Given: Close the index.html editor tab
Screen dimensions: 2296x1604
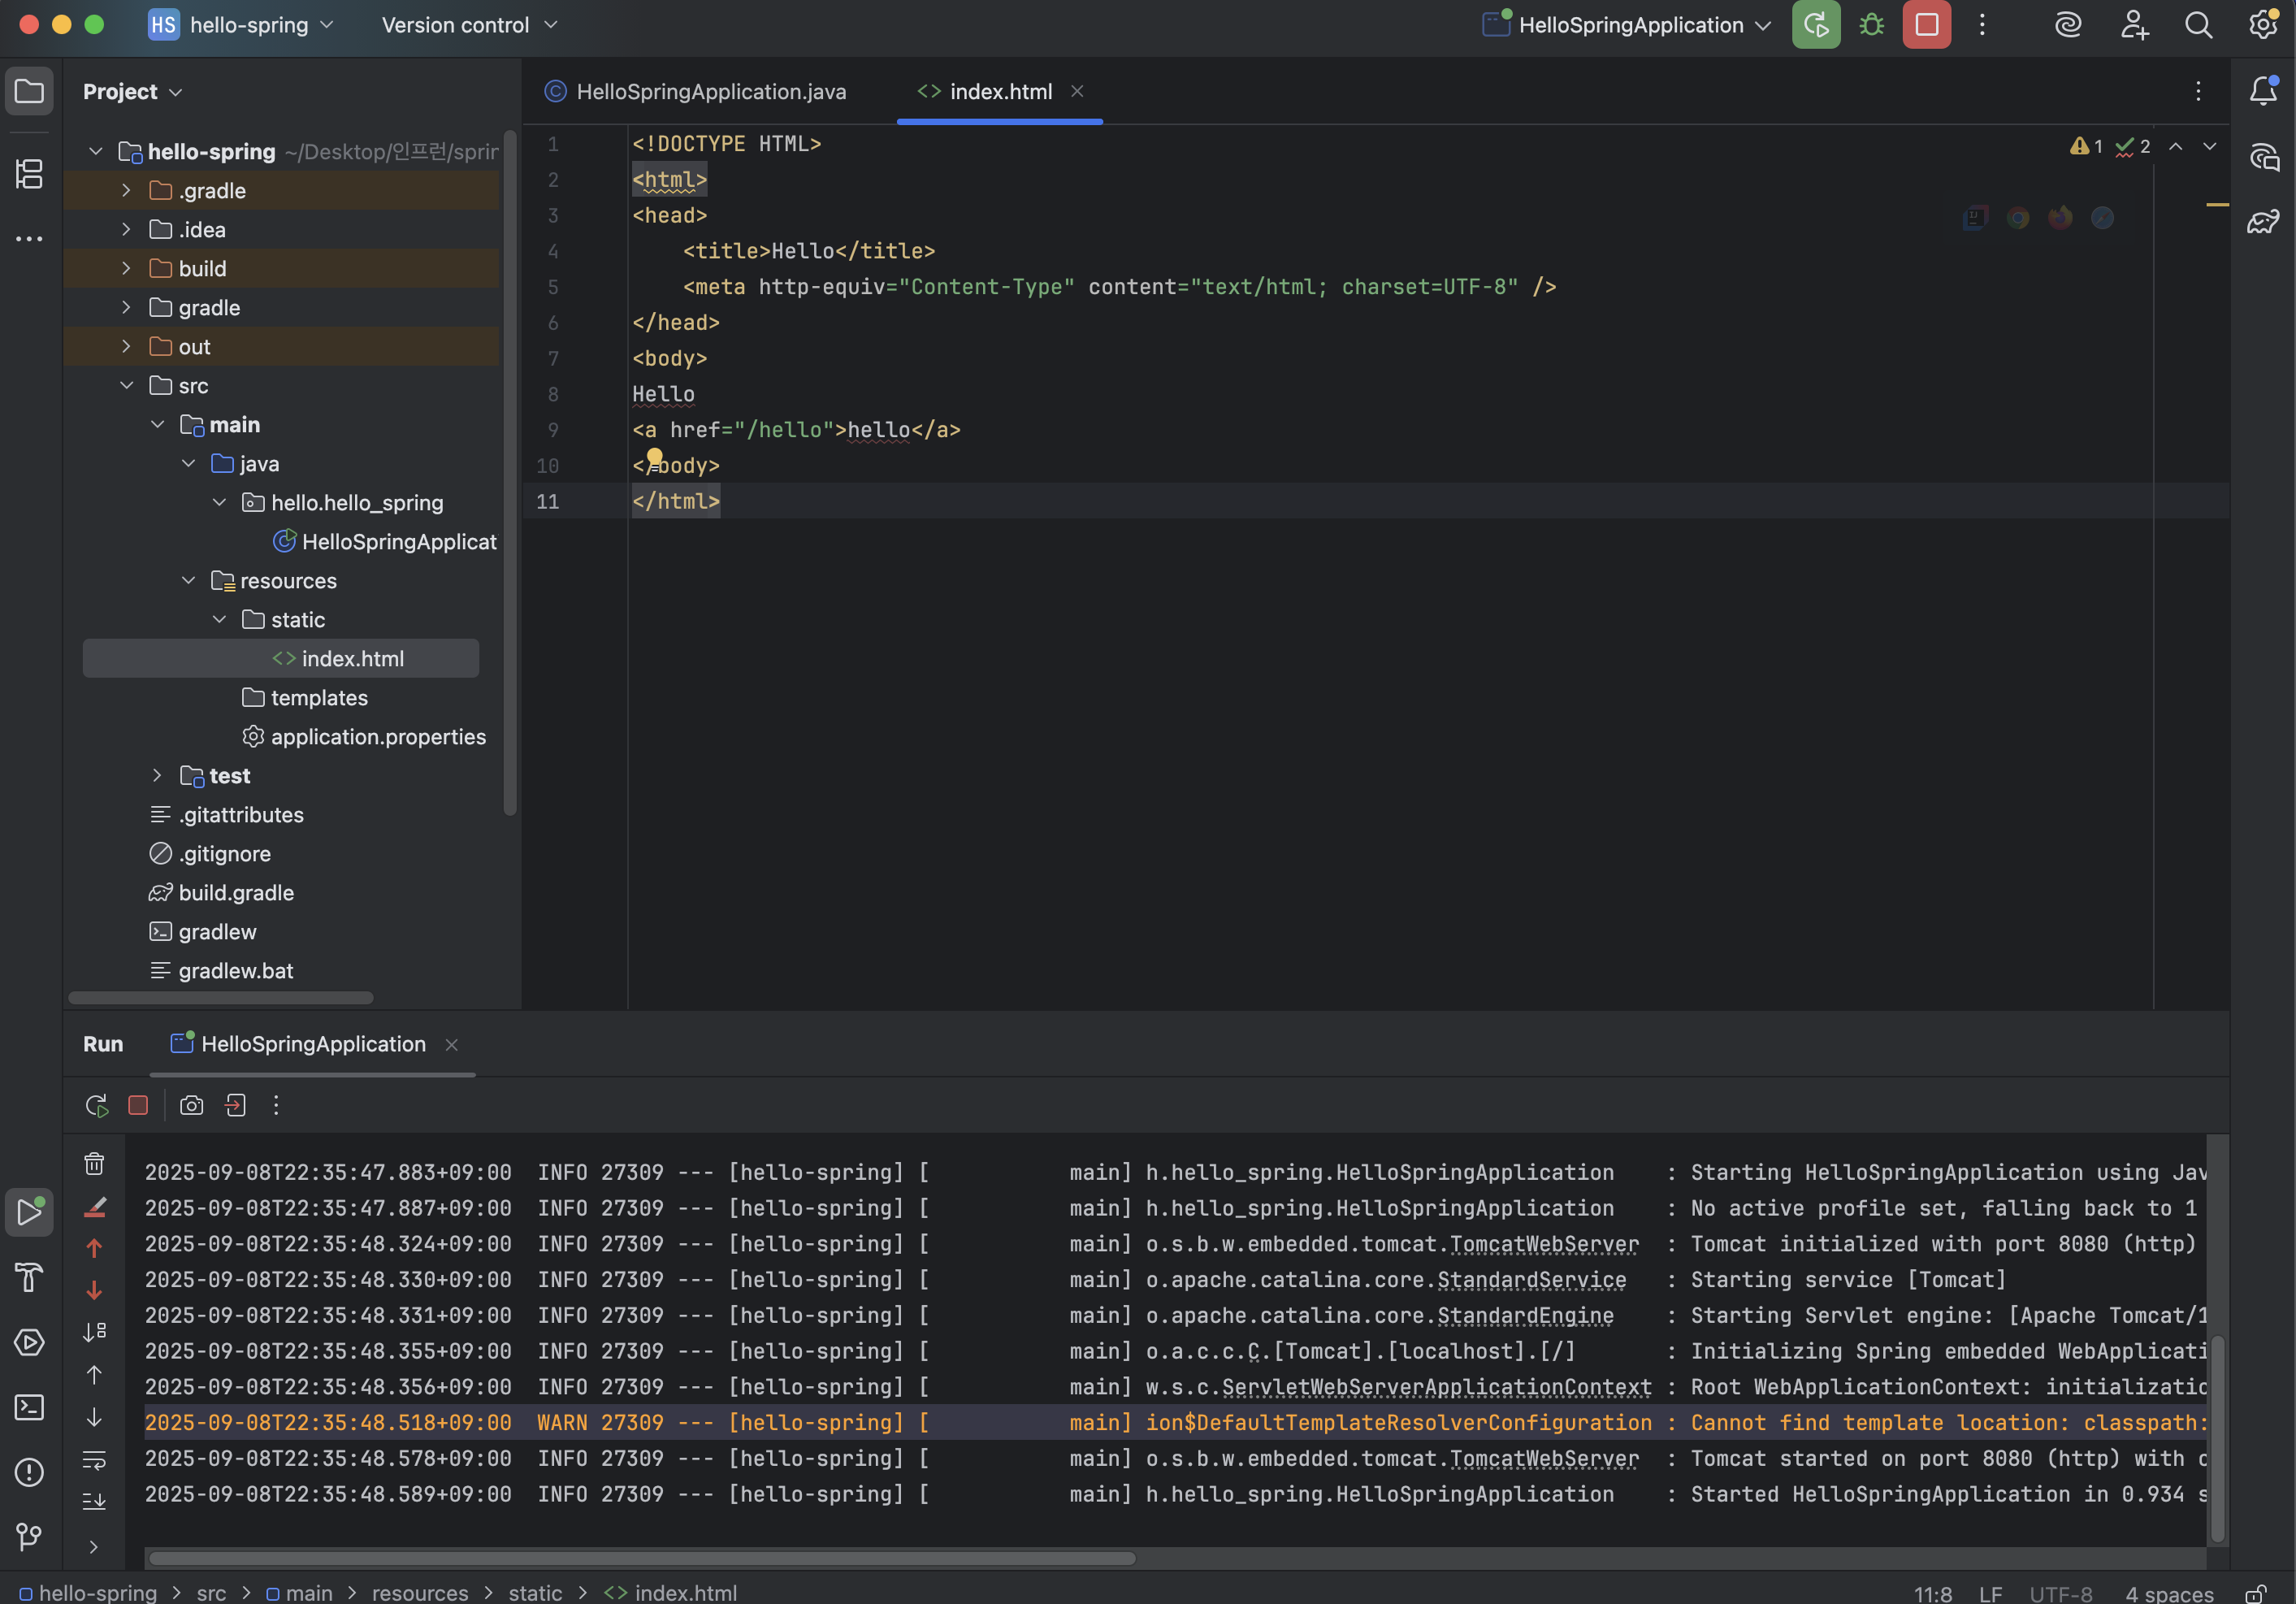Looking at the screenshot, I should (x=1077, y=91).
